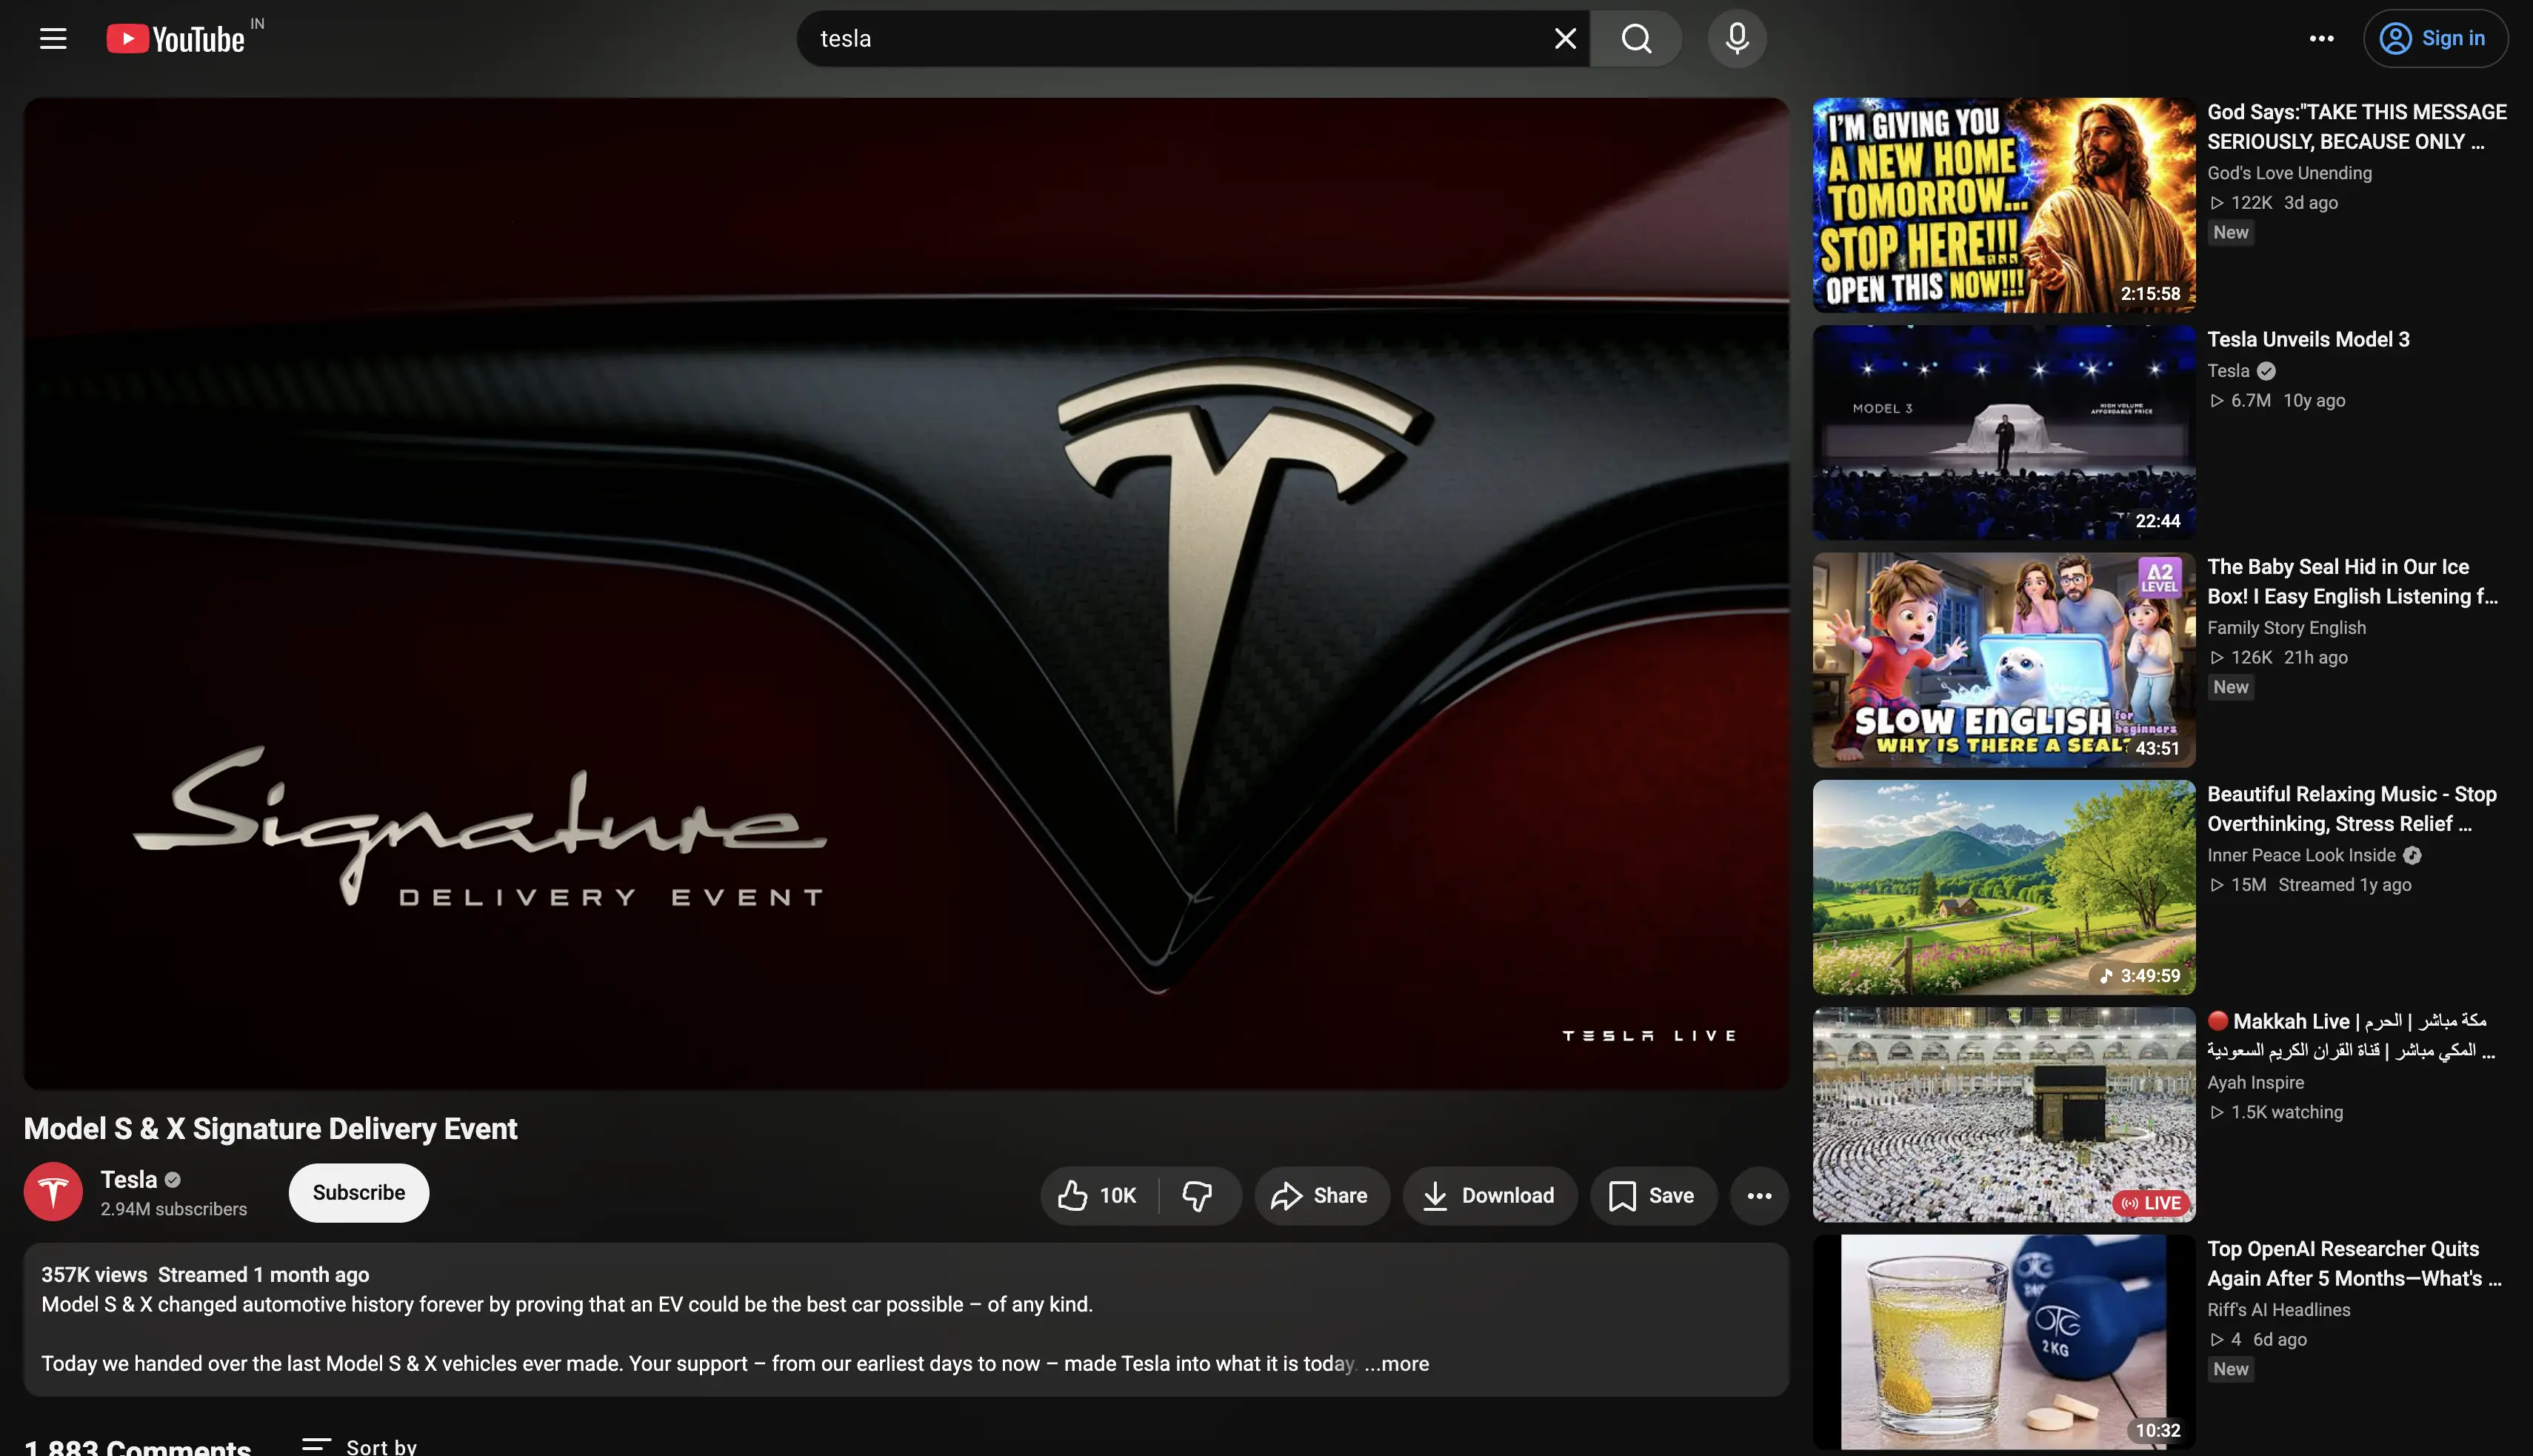Download the video
2533x1456 pixels.
click(x=1490, y=1196)
